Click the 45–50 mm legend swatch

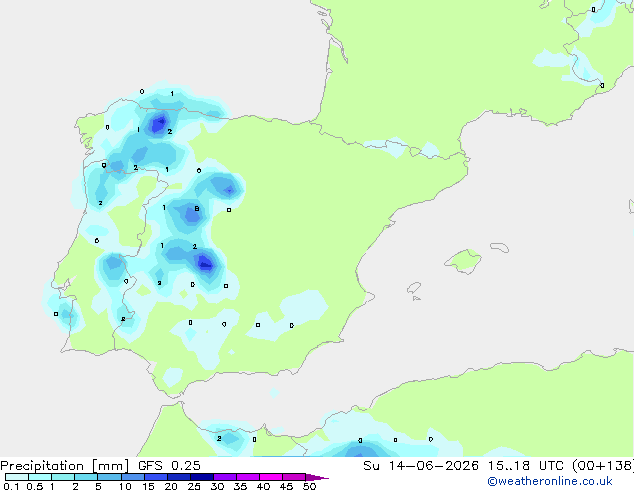294,477
